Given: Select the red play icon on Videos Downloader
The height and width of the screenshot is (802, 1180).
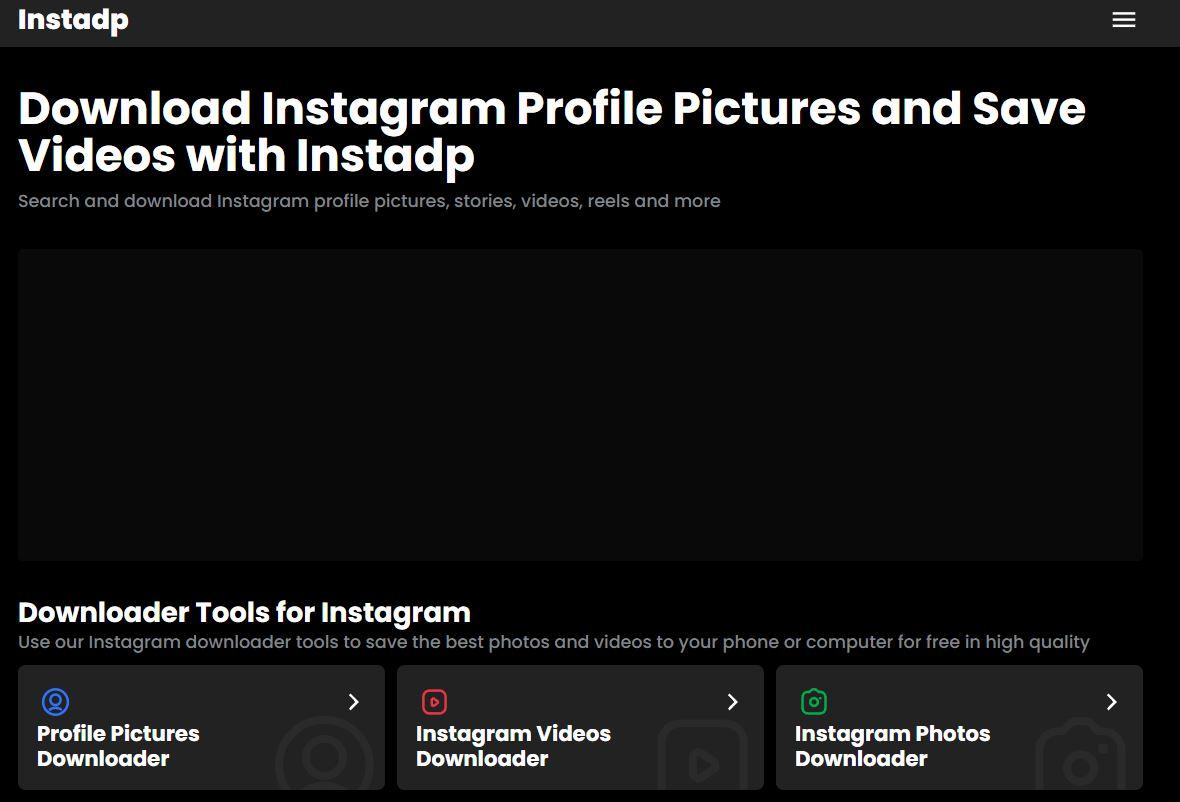Looking at the screenshot, I should (434, 702).
